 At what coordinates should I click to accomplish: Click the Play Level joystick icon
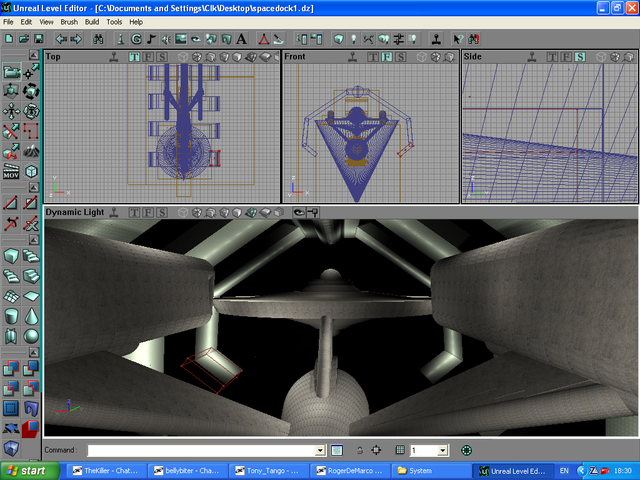[437, 39]
